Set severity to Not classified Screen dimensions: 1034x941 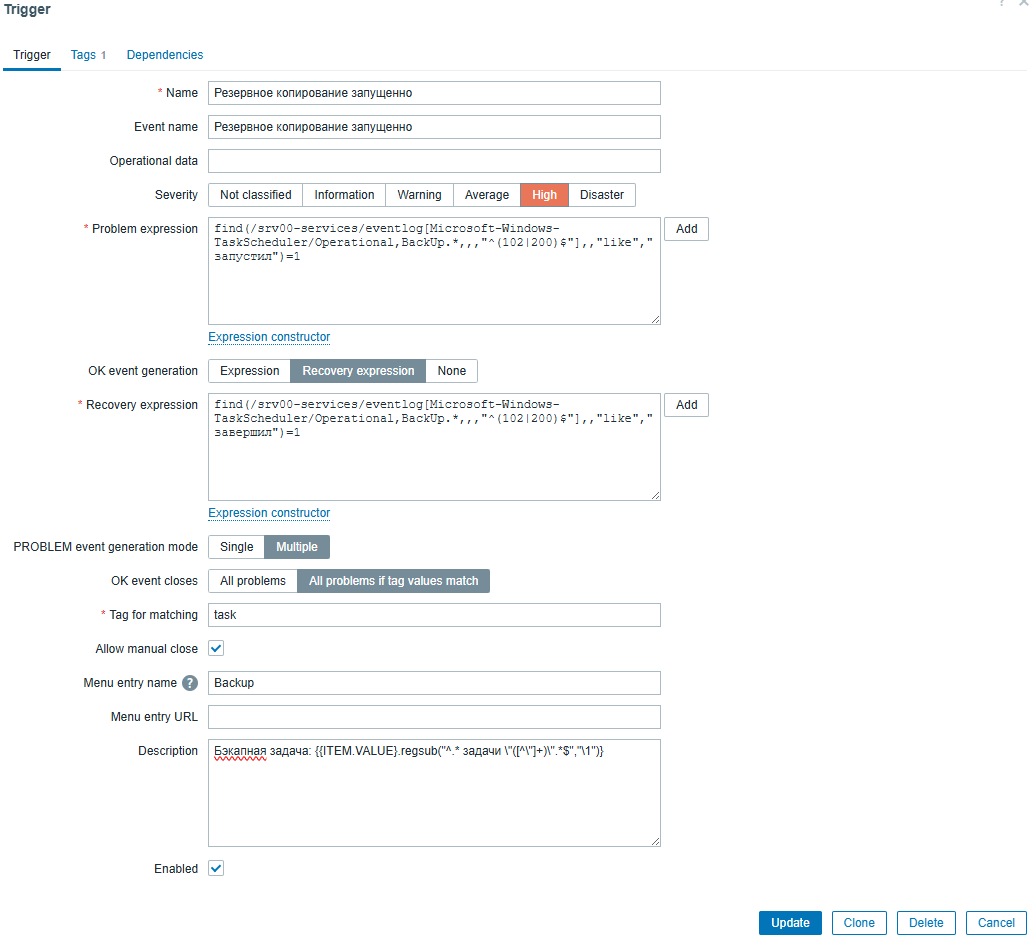click(x=255, y=195)
